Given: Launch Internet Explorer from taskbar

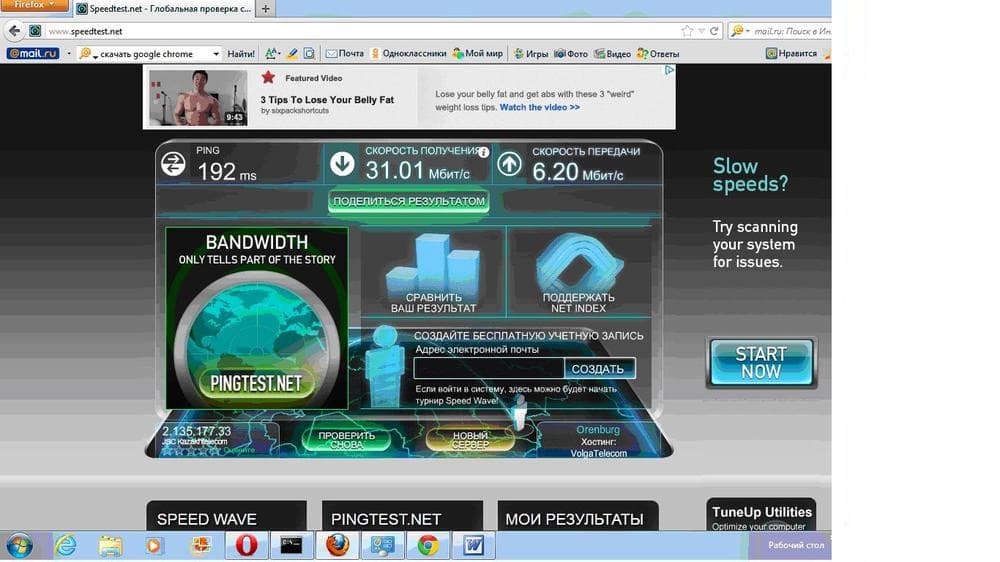Looking at the screenshot, I should coord(66,545).
